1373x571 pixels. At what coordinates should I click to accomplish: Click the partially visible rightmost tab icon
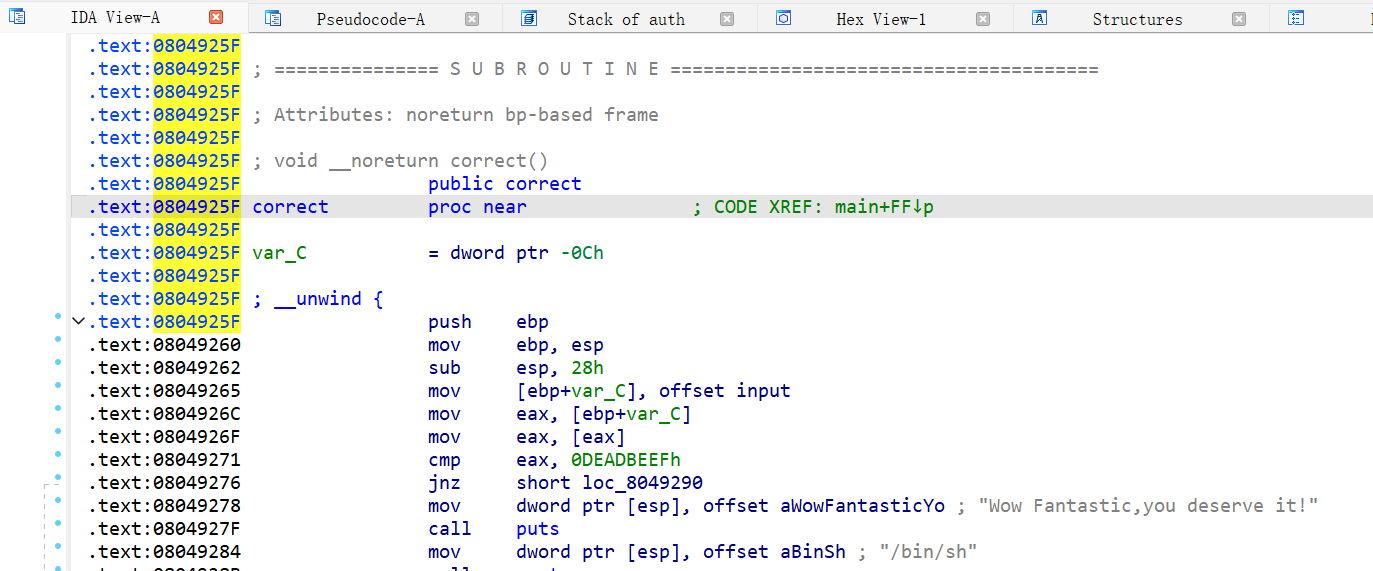[1296, 18]
